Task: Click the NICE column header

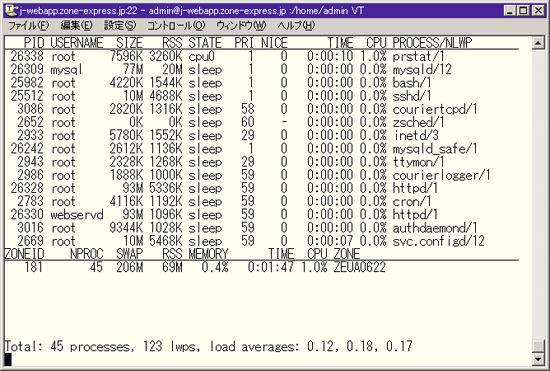Action: [x=274, y=43]
